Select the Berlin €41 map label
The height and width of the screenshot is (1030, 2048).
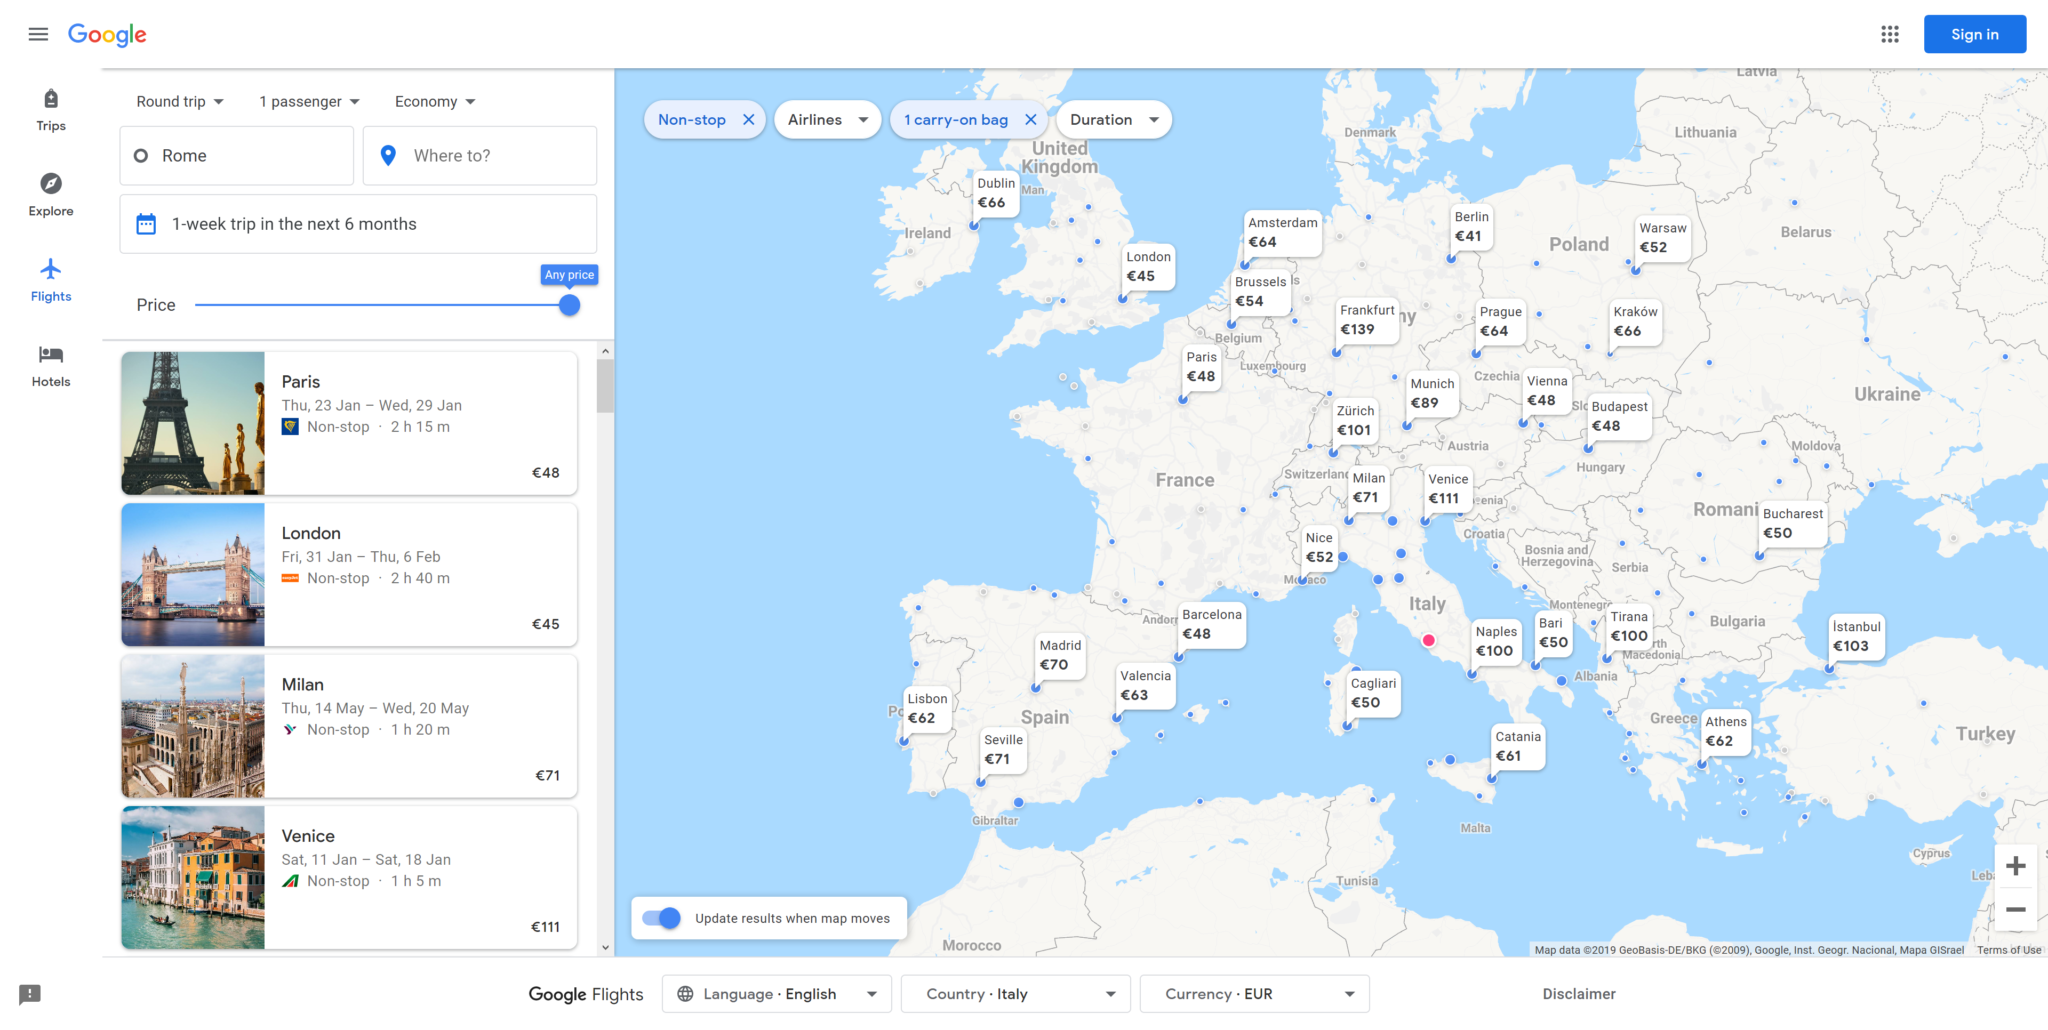pyautogui.click(x=1471, y=226)
